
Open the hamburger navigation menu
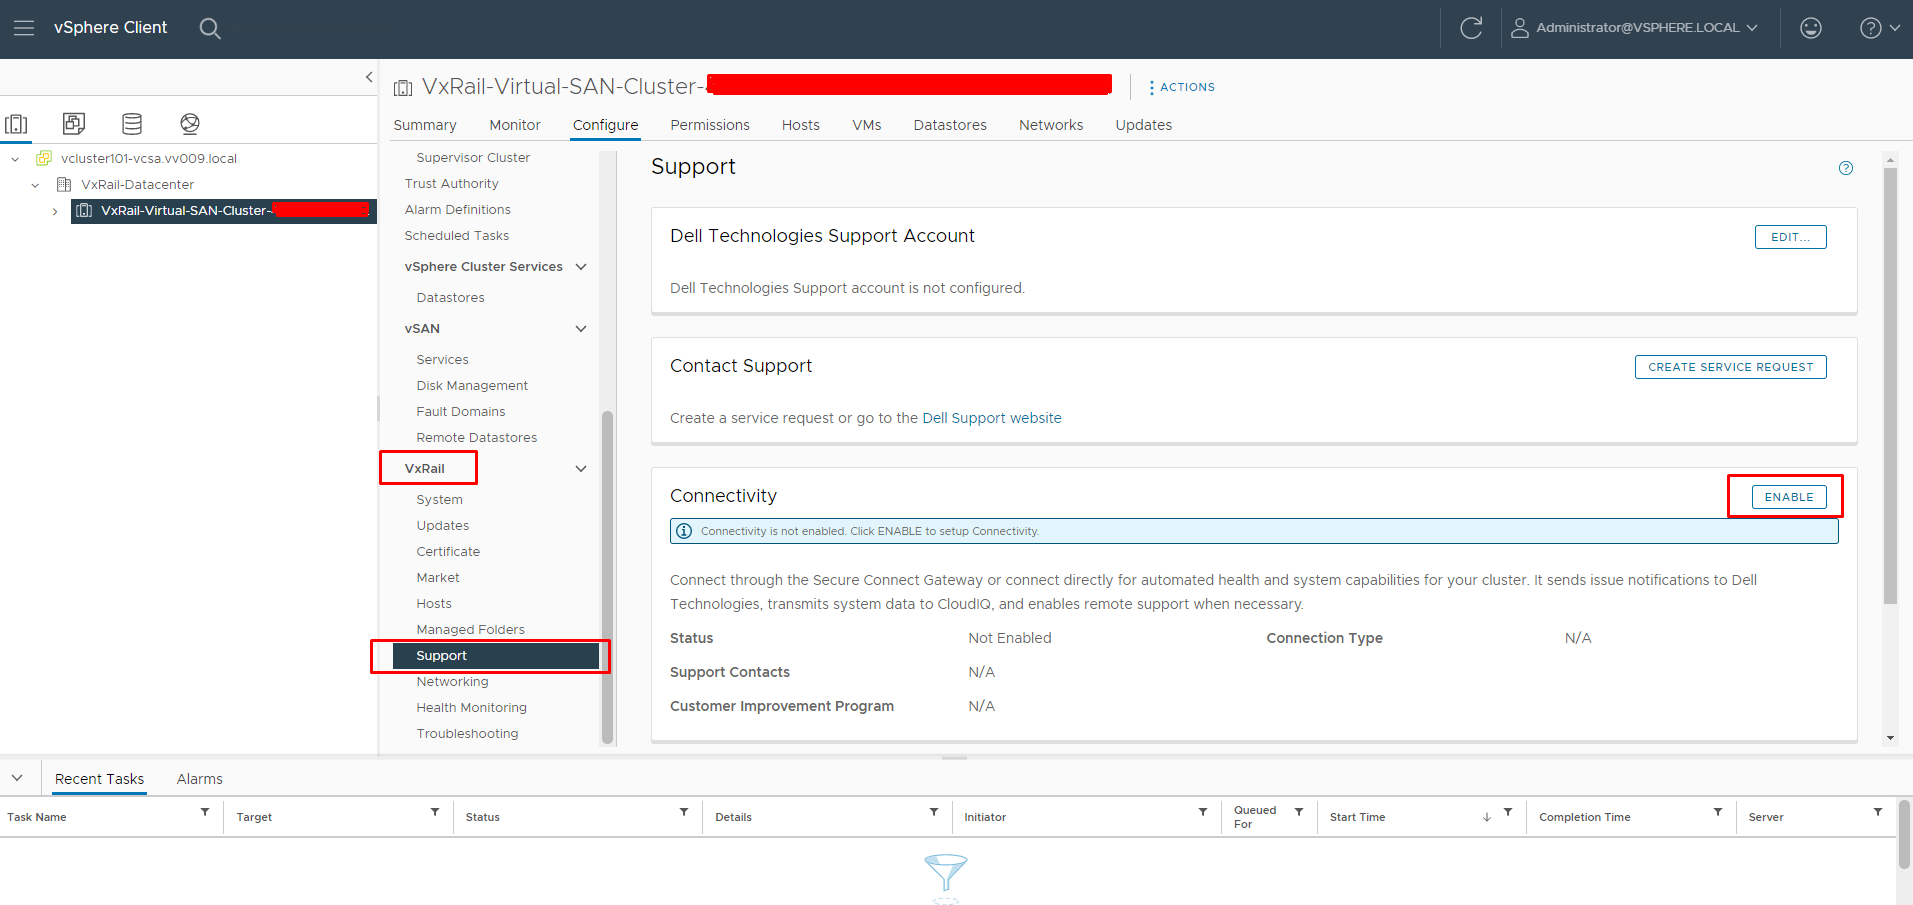[x=24, y=28]
